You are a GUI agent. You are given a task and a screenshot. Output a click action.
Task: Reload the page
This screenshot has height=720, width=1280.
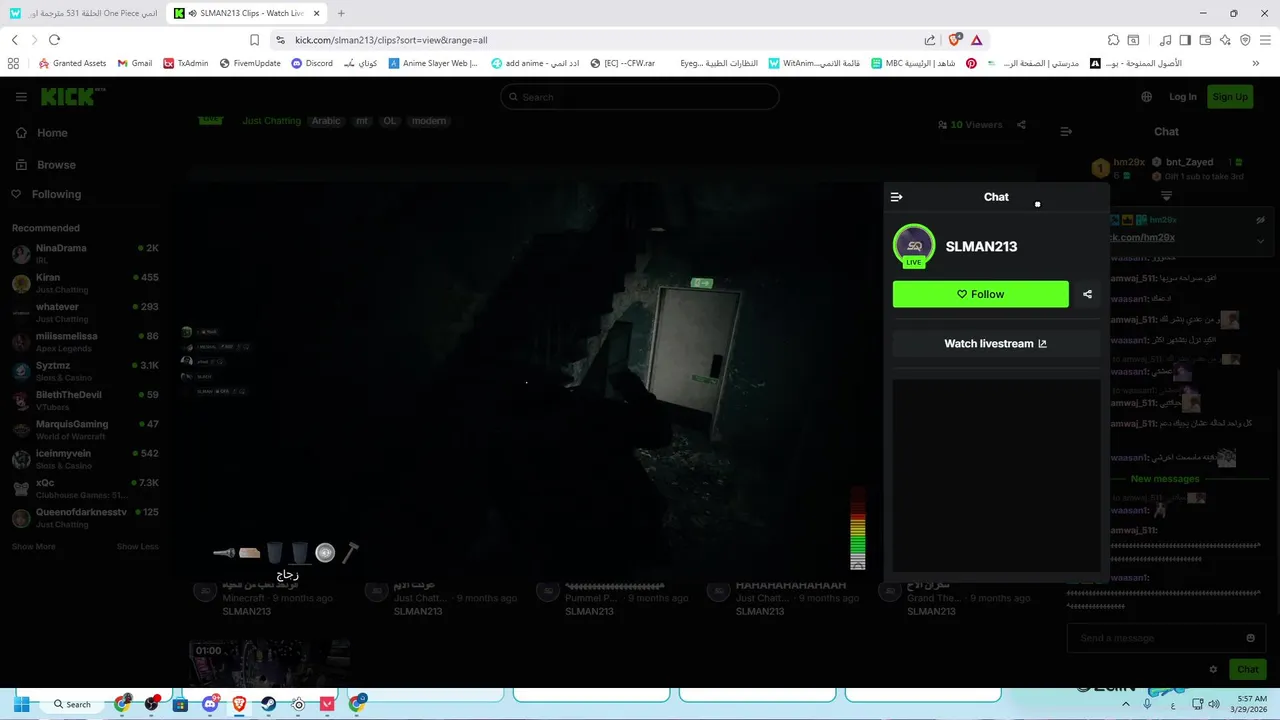pos(54,40)
